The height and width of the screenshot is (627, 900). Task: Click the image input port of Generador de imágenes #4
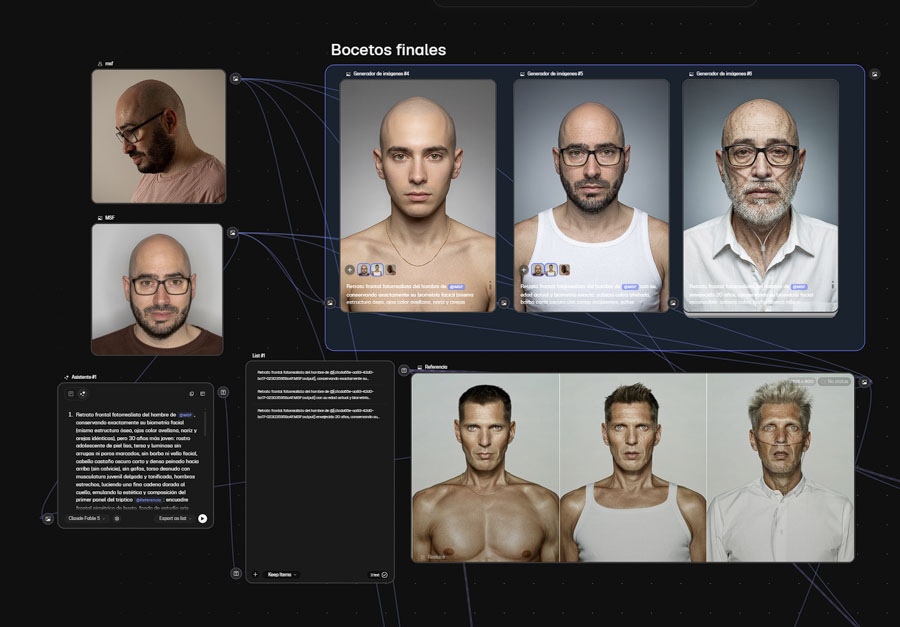coord(330,302)
